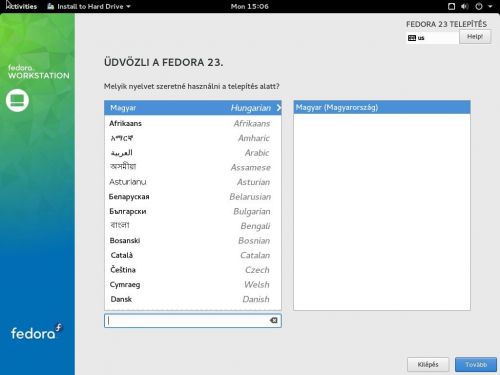Click the Hungarian row arrow chevron

[x=279, y=108]
